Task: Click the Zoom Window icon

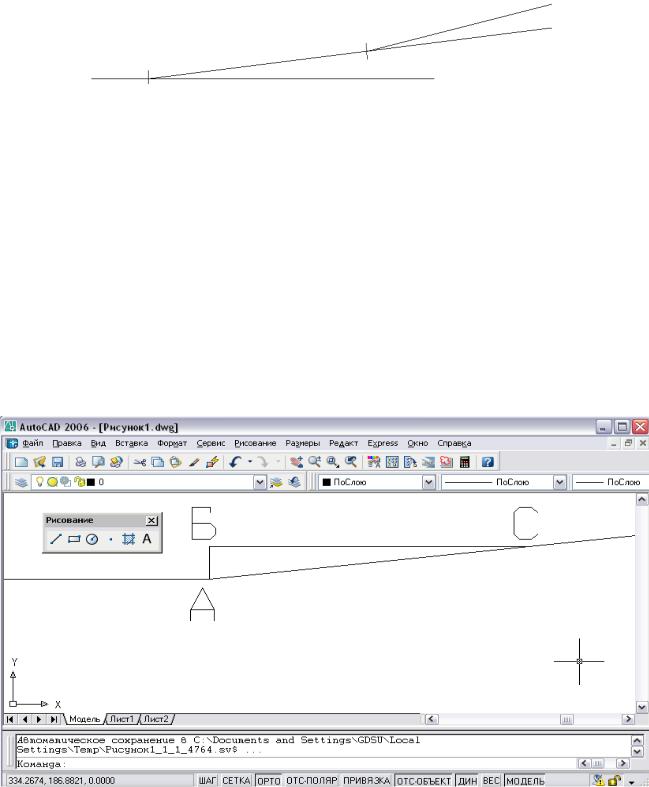Action: [x=332, y=462]
